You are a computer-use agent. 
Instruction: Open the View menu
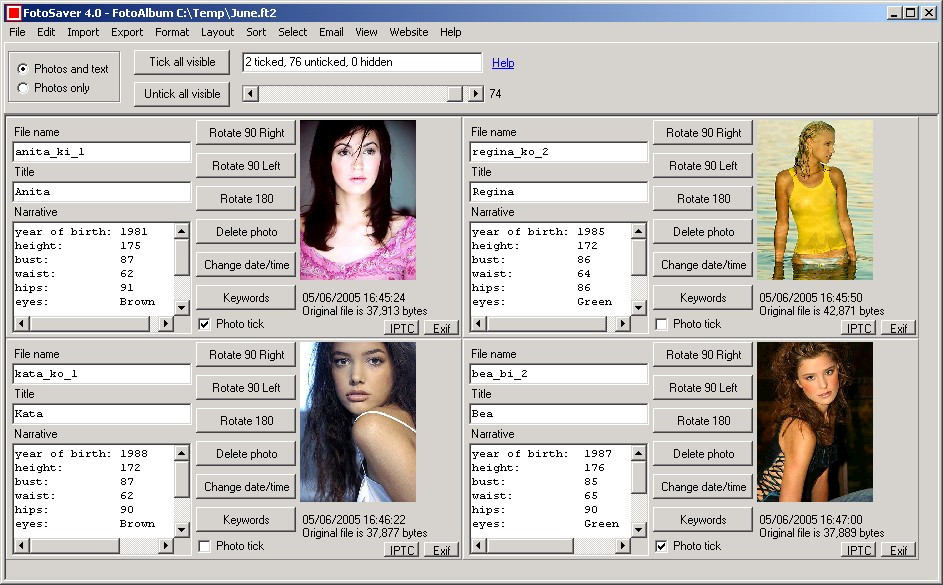(x=366, y=32)
